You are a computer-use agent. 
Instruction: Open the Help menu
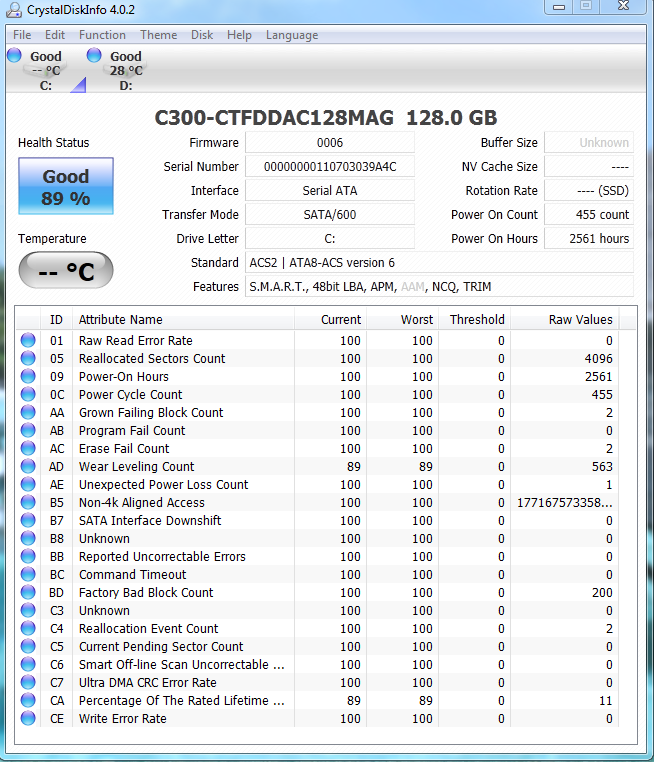click(239, 35)
